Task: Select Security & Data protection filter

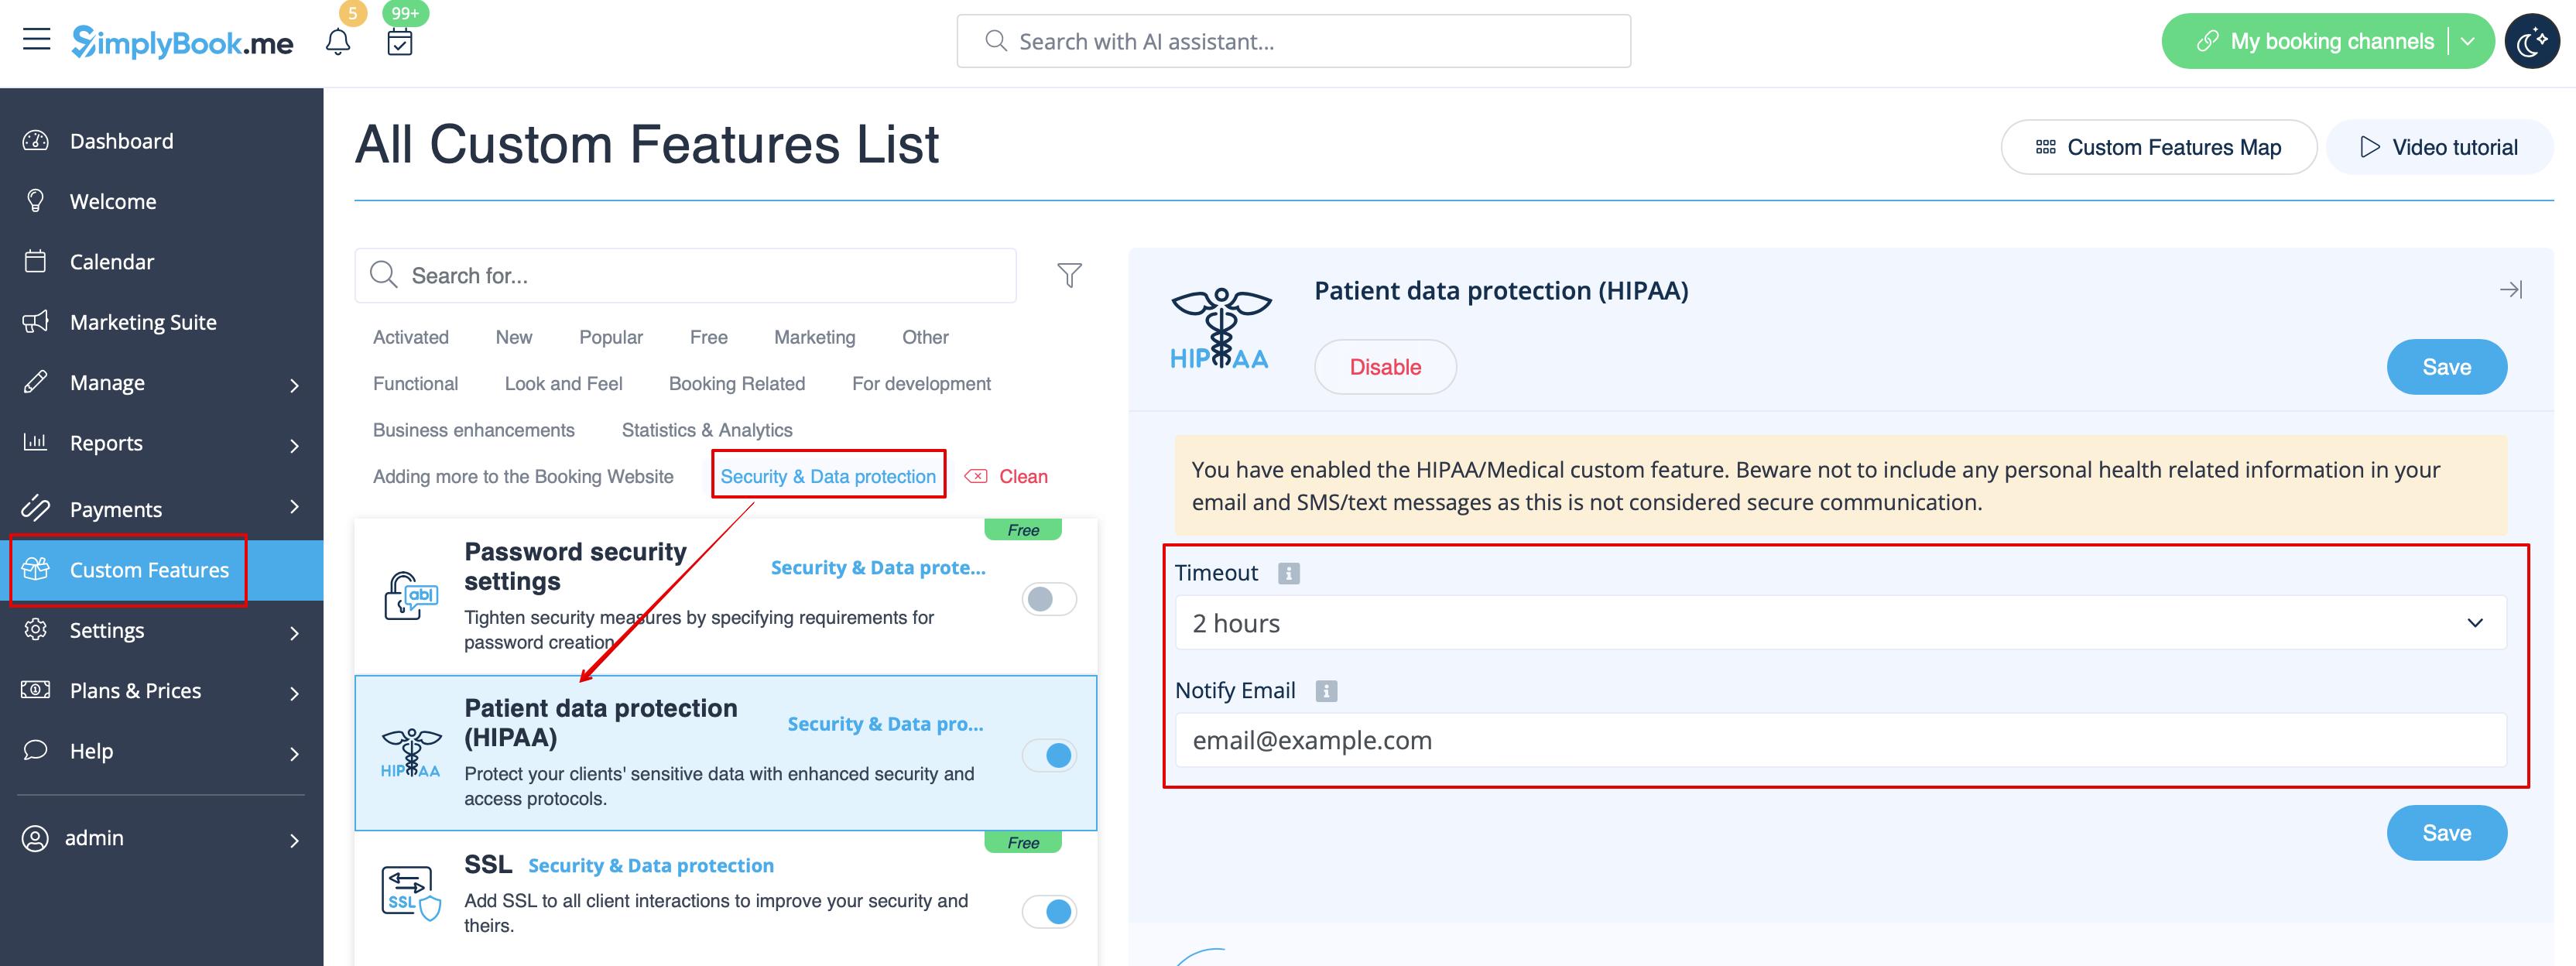Action: coord(828,476)
